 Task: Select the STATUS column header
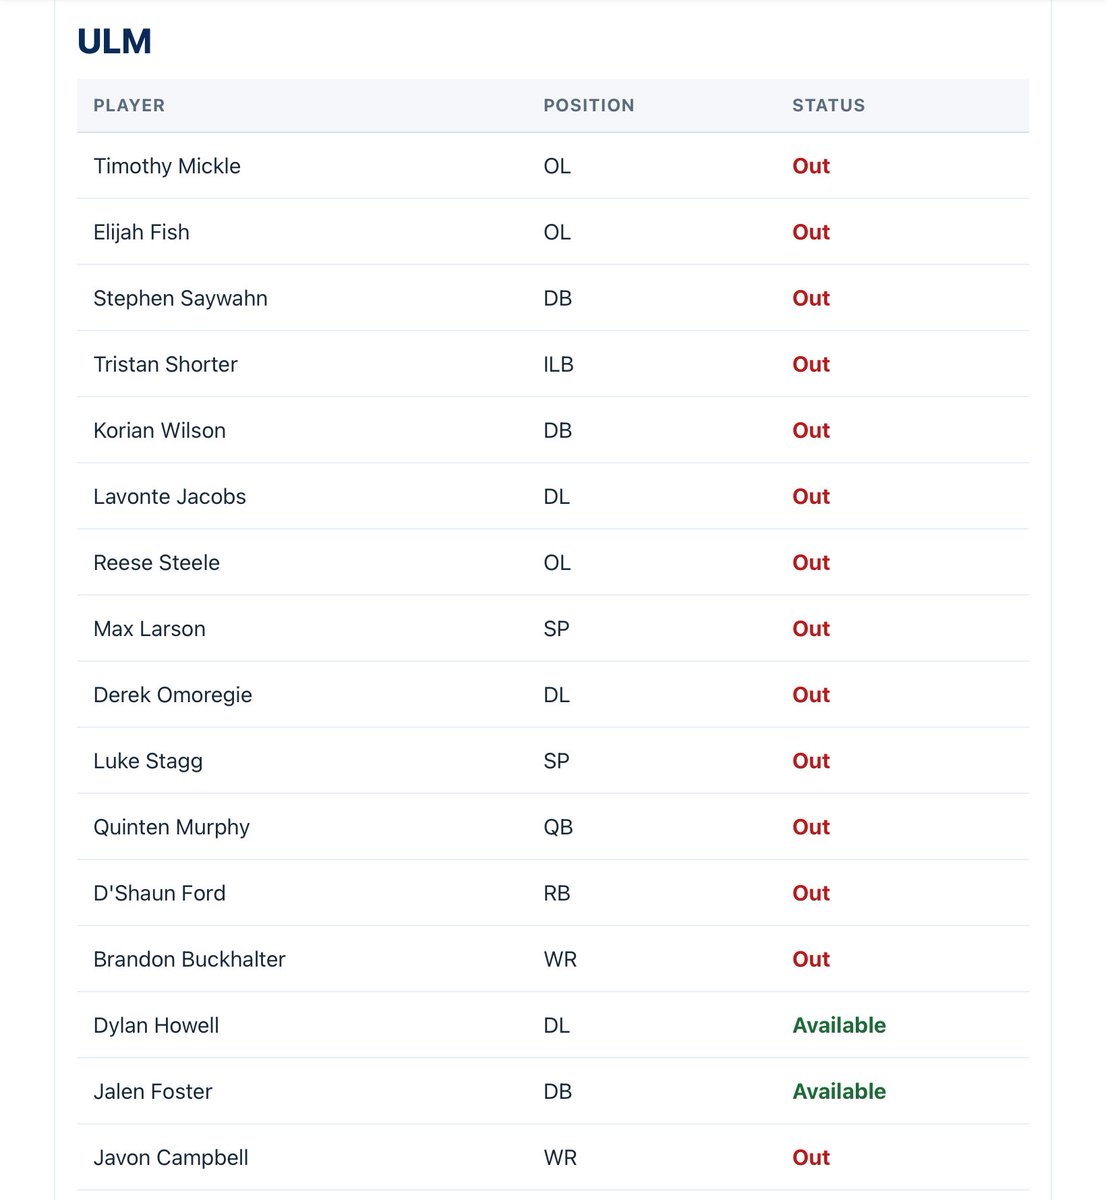[829, 105]
